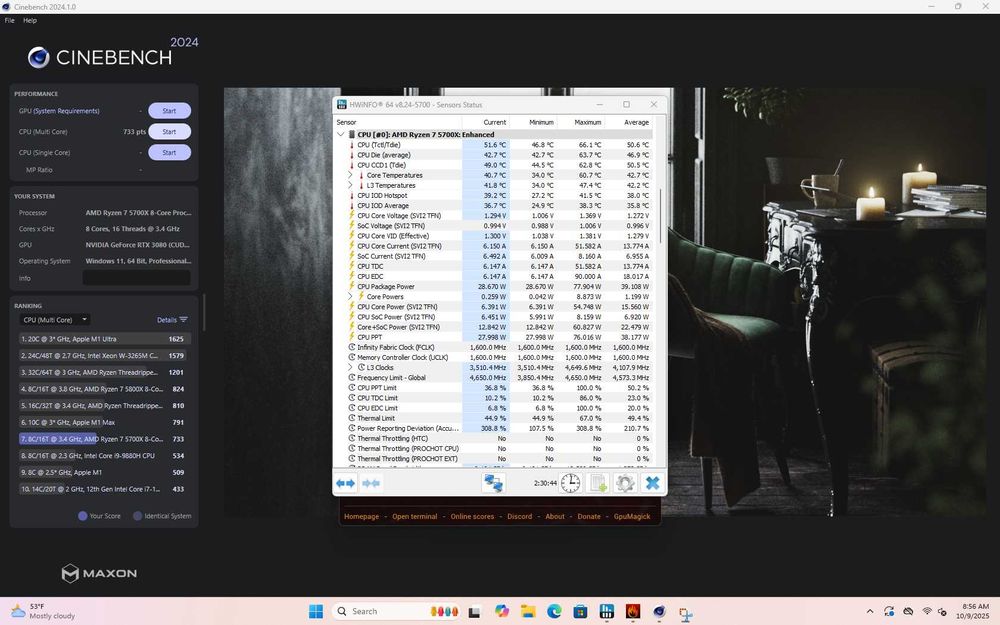Click the Details filter lines icon

[184, 320]
